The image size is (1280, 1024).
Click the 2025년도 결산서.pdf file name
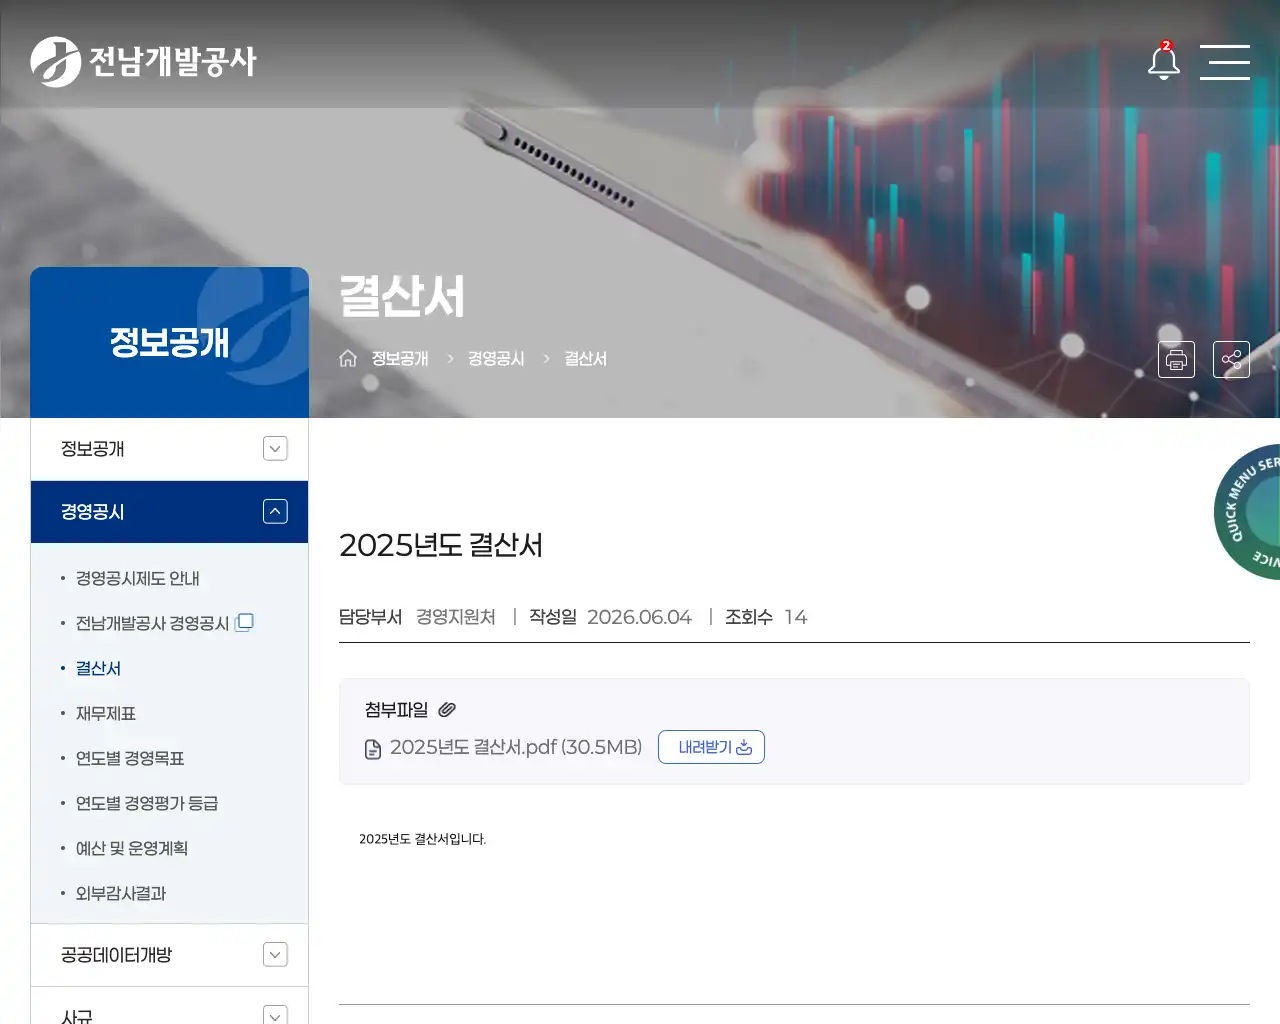click(516, 747)
